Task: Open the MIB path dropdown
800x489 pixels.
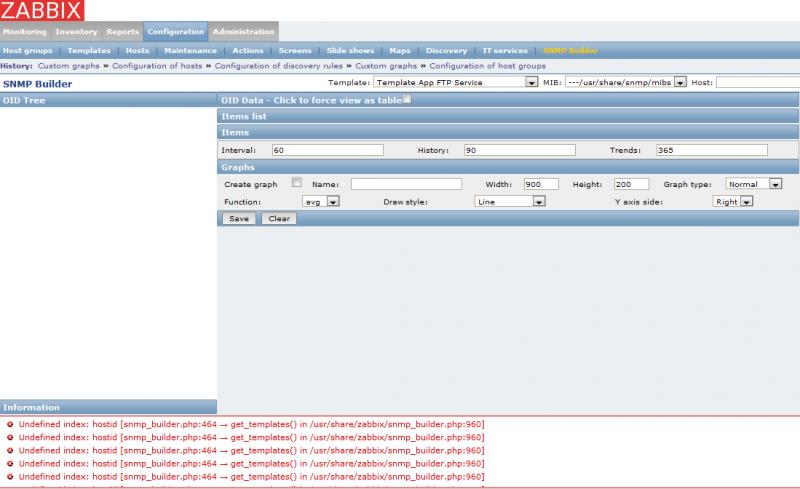Action: pos(626,82)
